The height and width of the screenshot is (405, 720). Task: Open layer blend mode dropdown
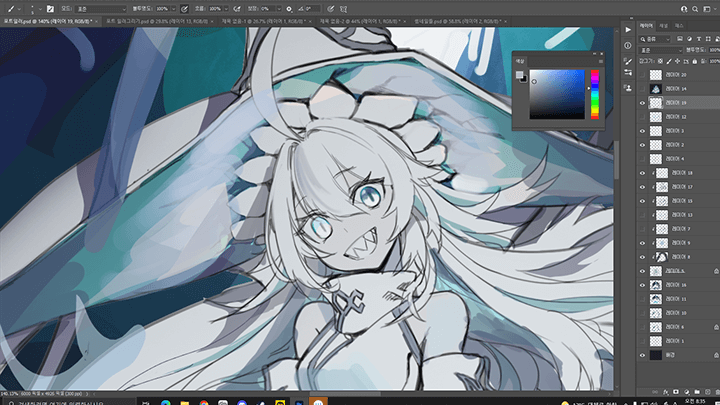click(x=661, y=50)
